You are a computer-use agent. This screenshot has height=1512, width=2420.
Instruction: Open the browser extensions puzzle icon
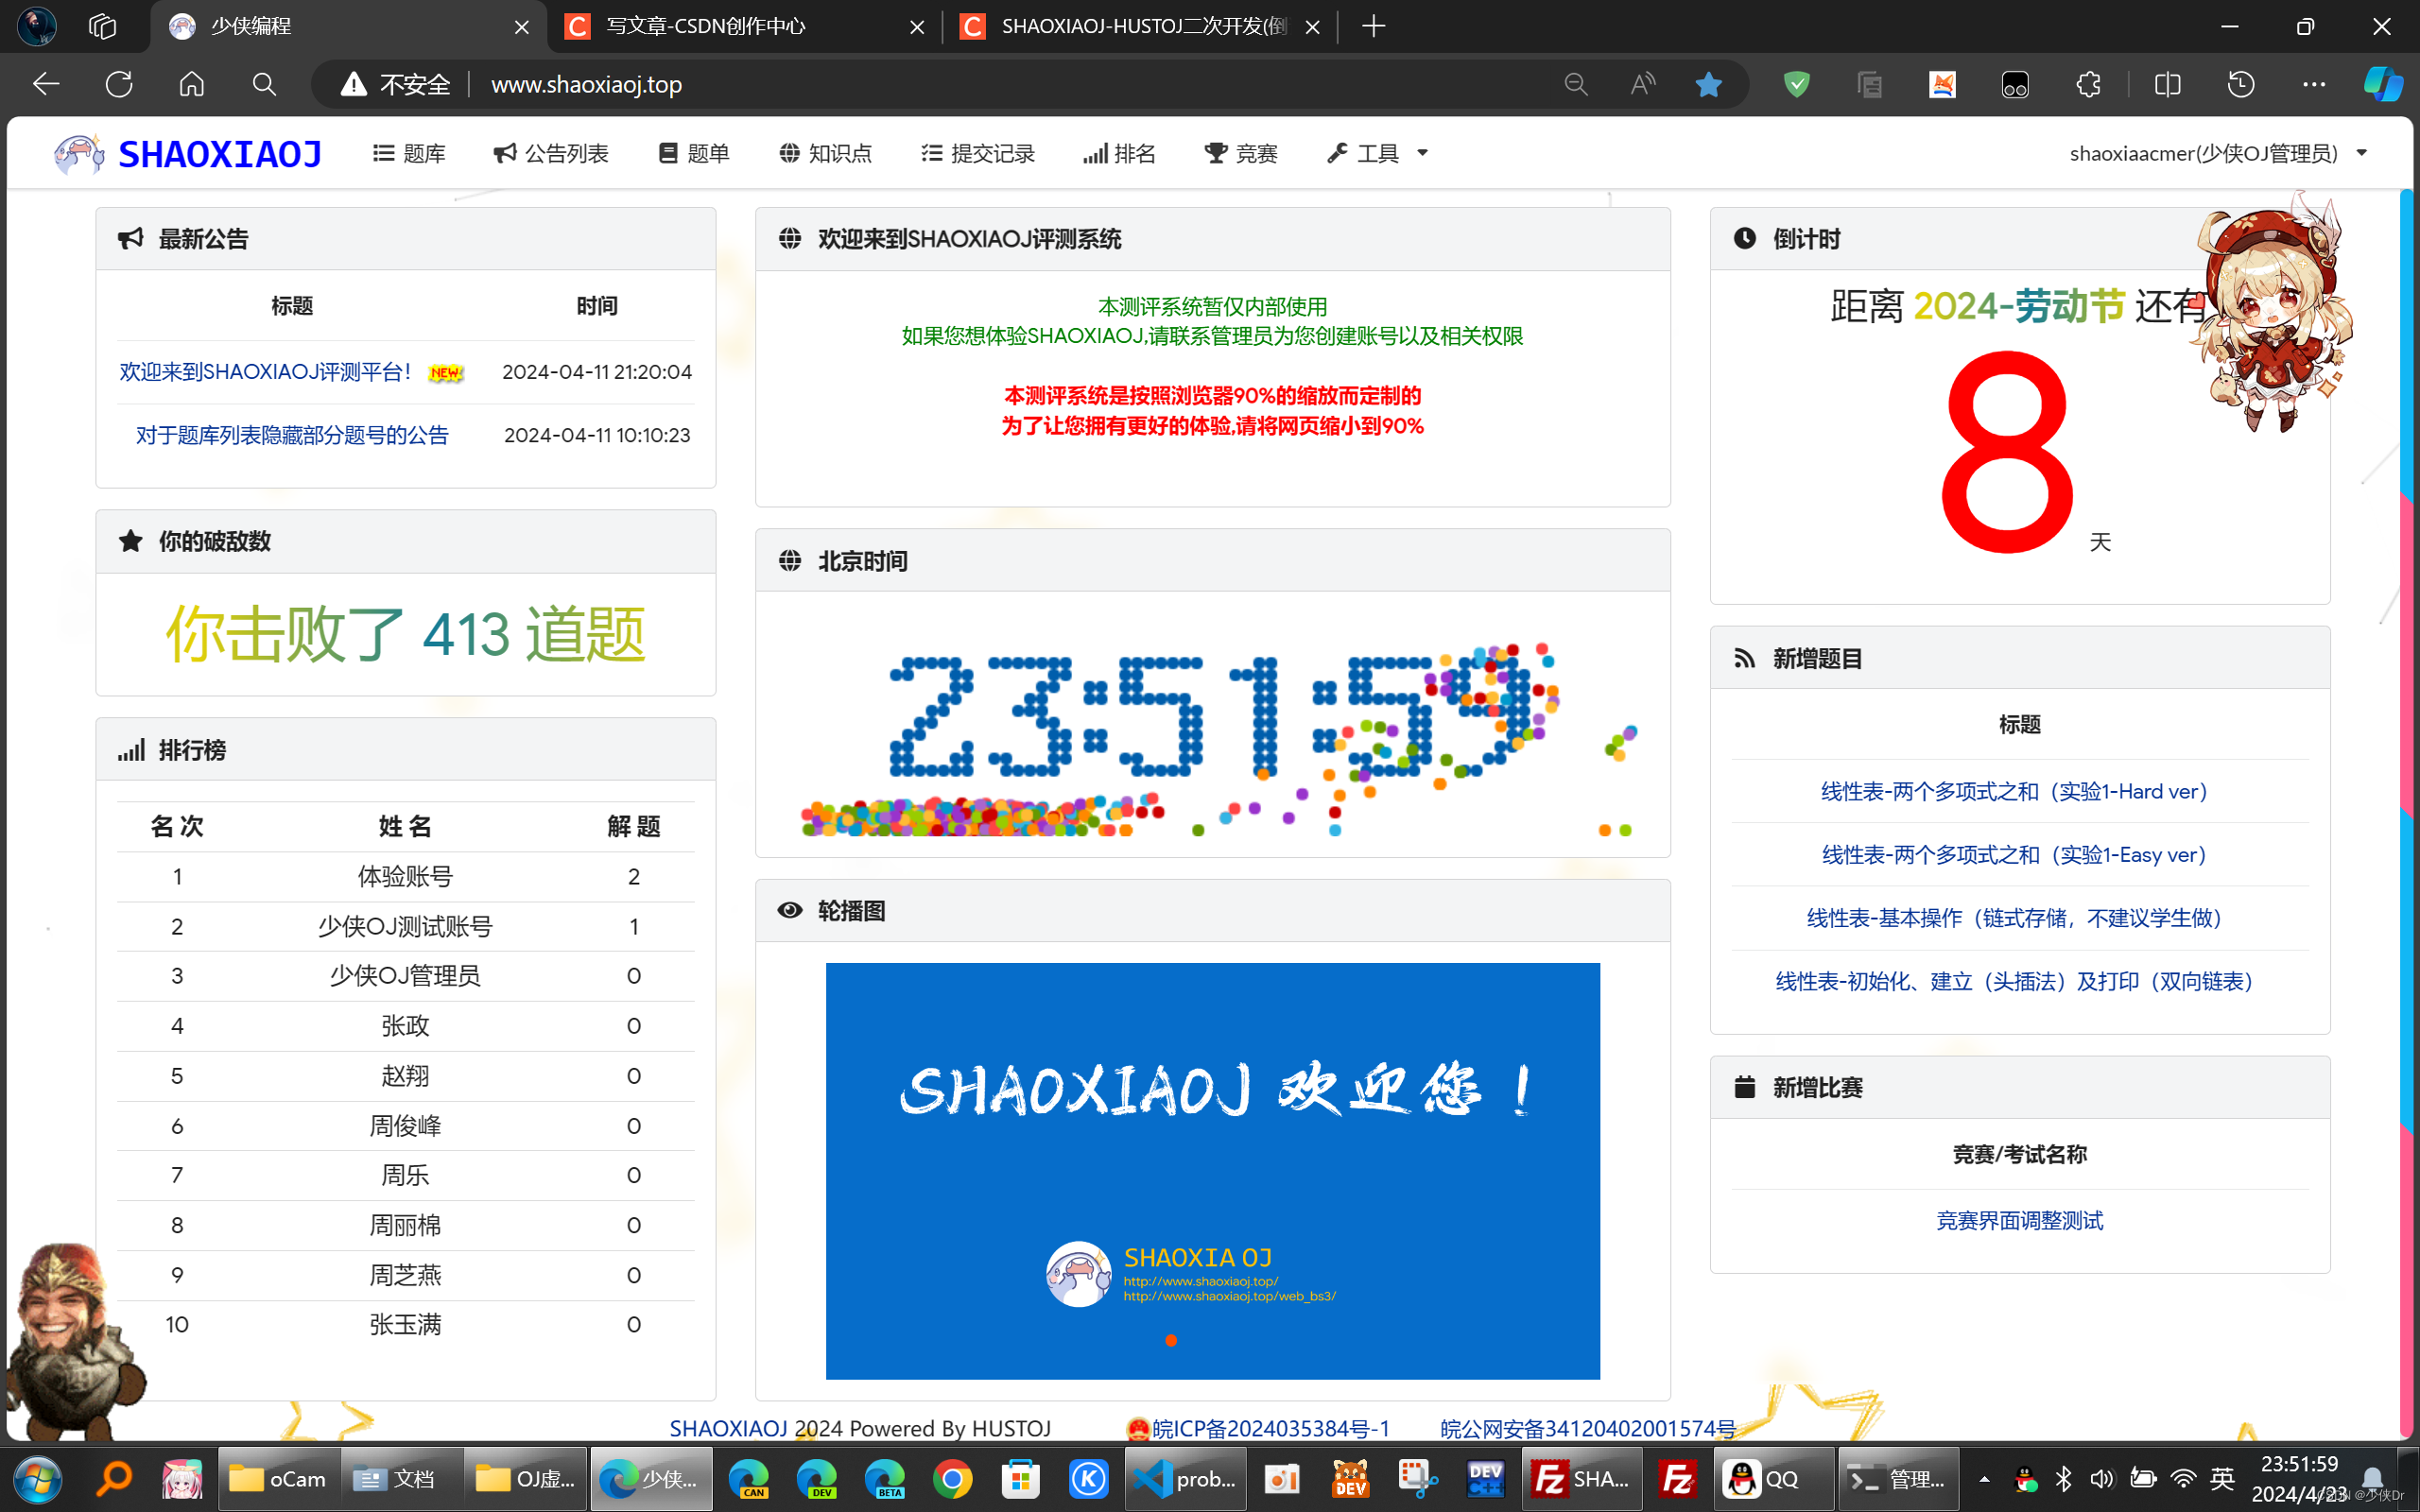pyautogui.click(x=2088, y=84)
